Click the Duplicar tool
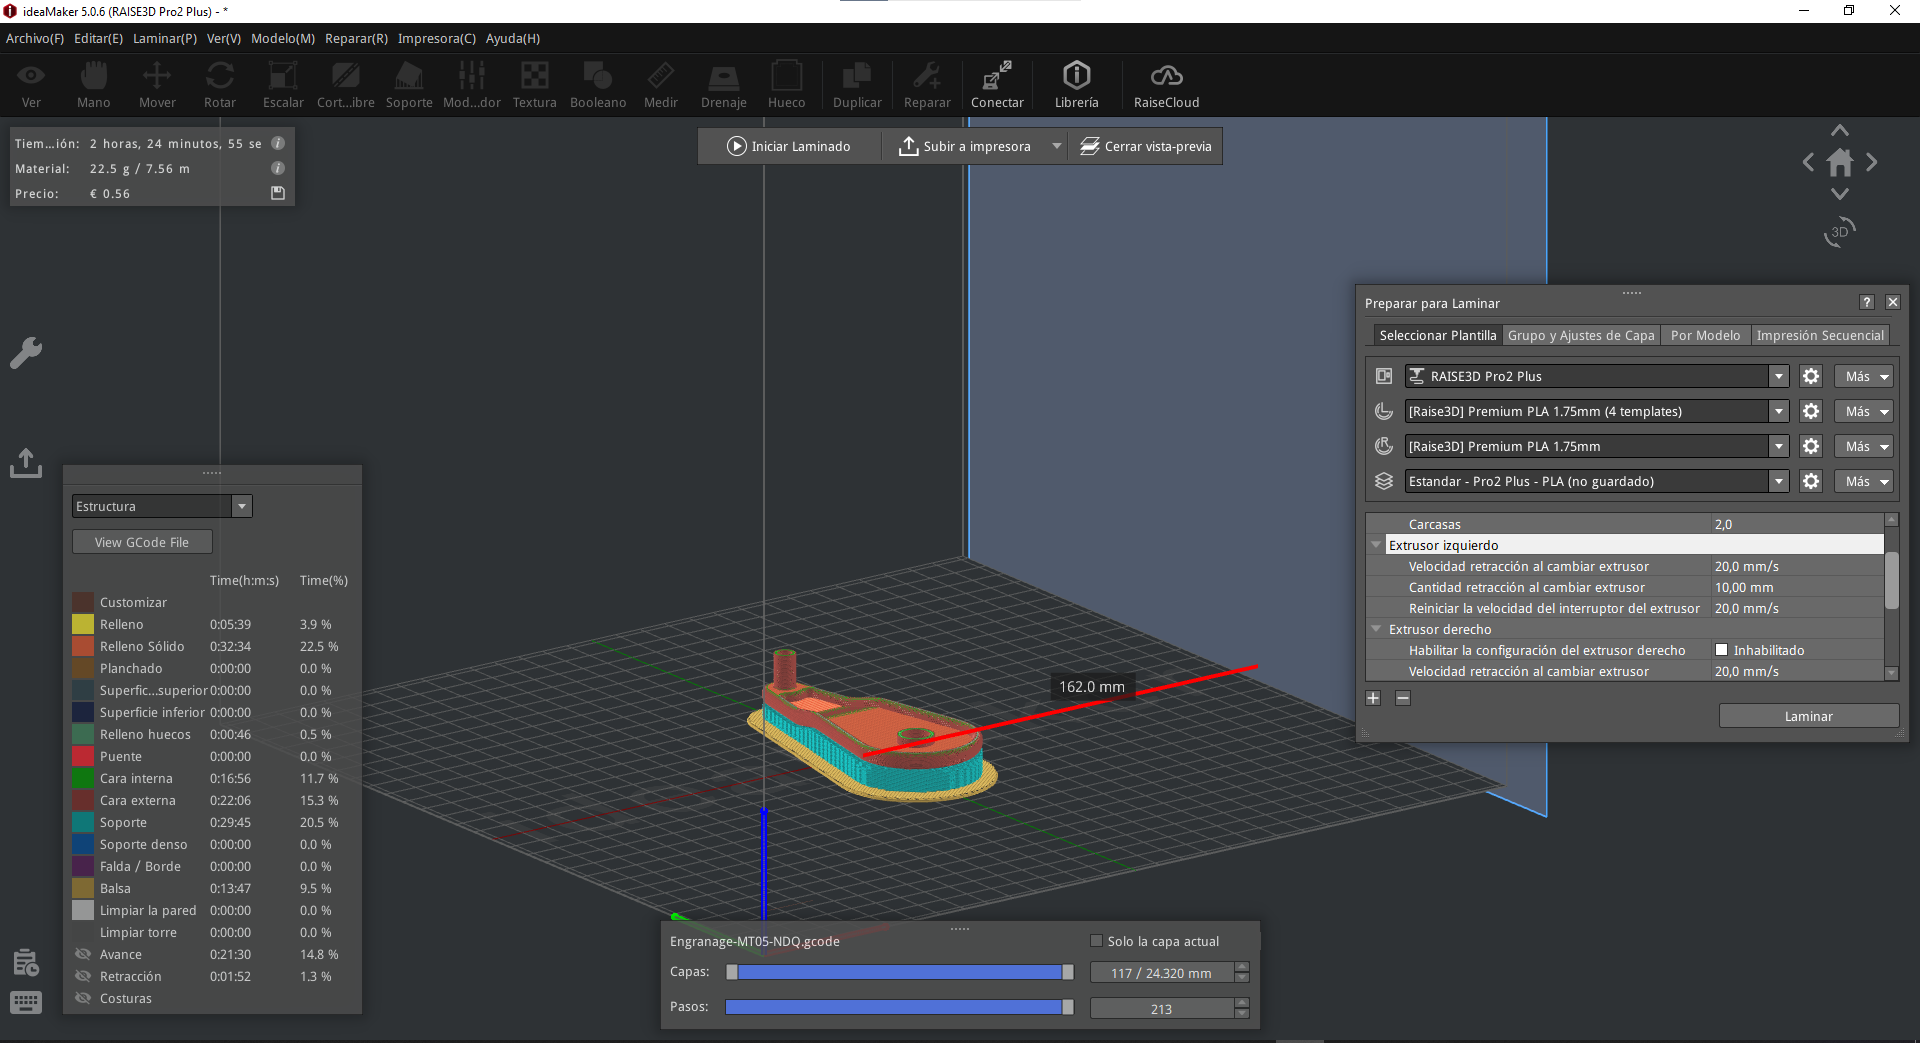The height and width of the screenshot is (1043, 1920). [858, 85]
